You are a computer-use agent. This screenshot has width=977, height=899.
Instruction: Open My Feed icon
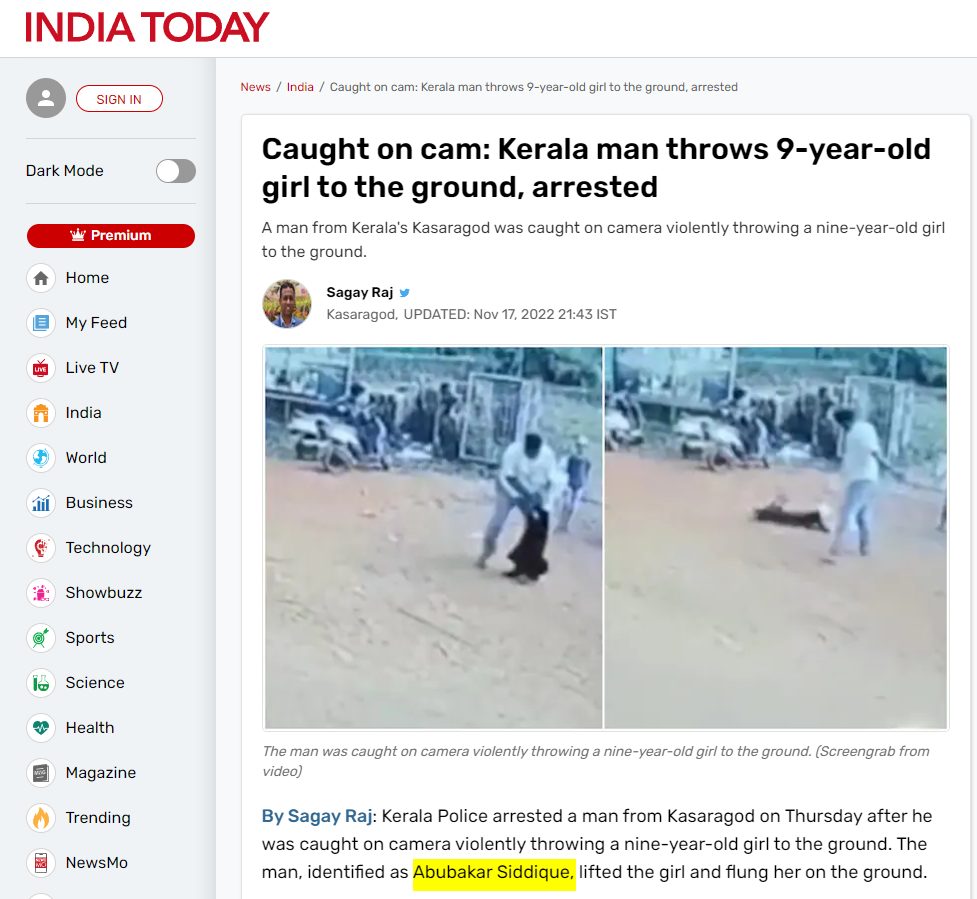tap(41, 323)
